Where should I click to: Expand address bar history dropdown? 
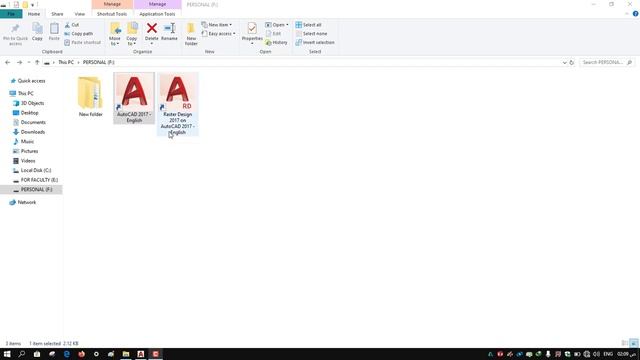pos(564,62)
